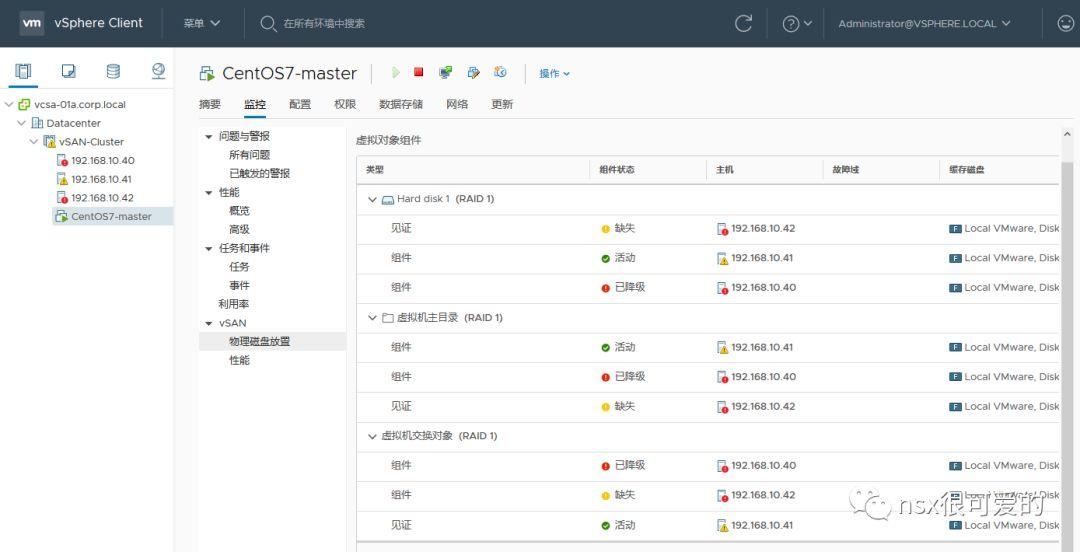Click the vm logo in header
Image resolution: width=1080 pixels, height=552 pixels.
(32, 23)
